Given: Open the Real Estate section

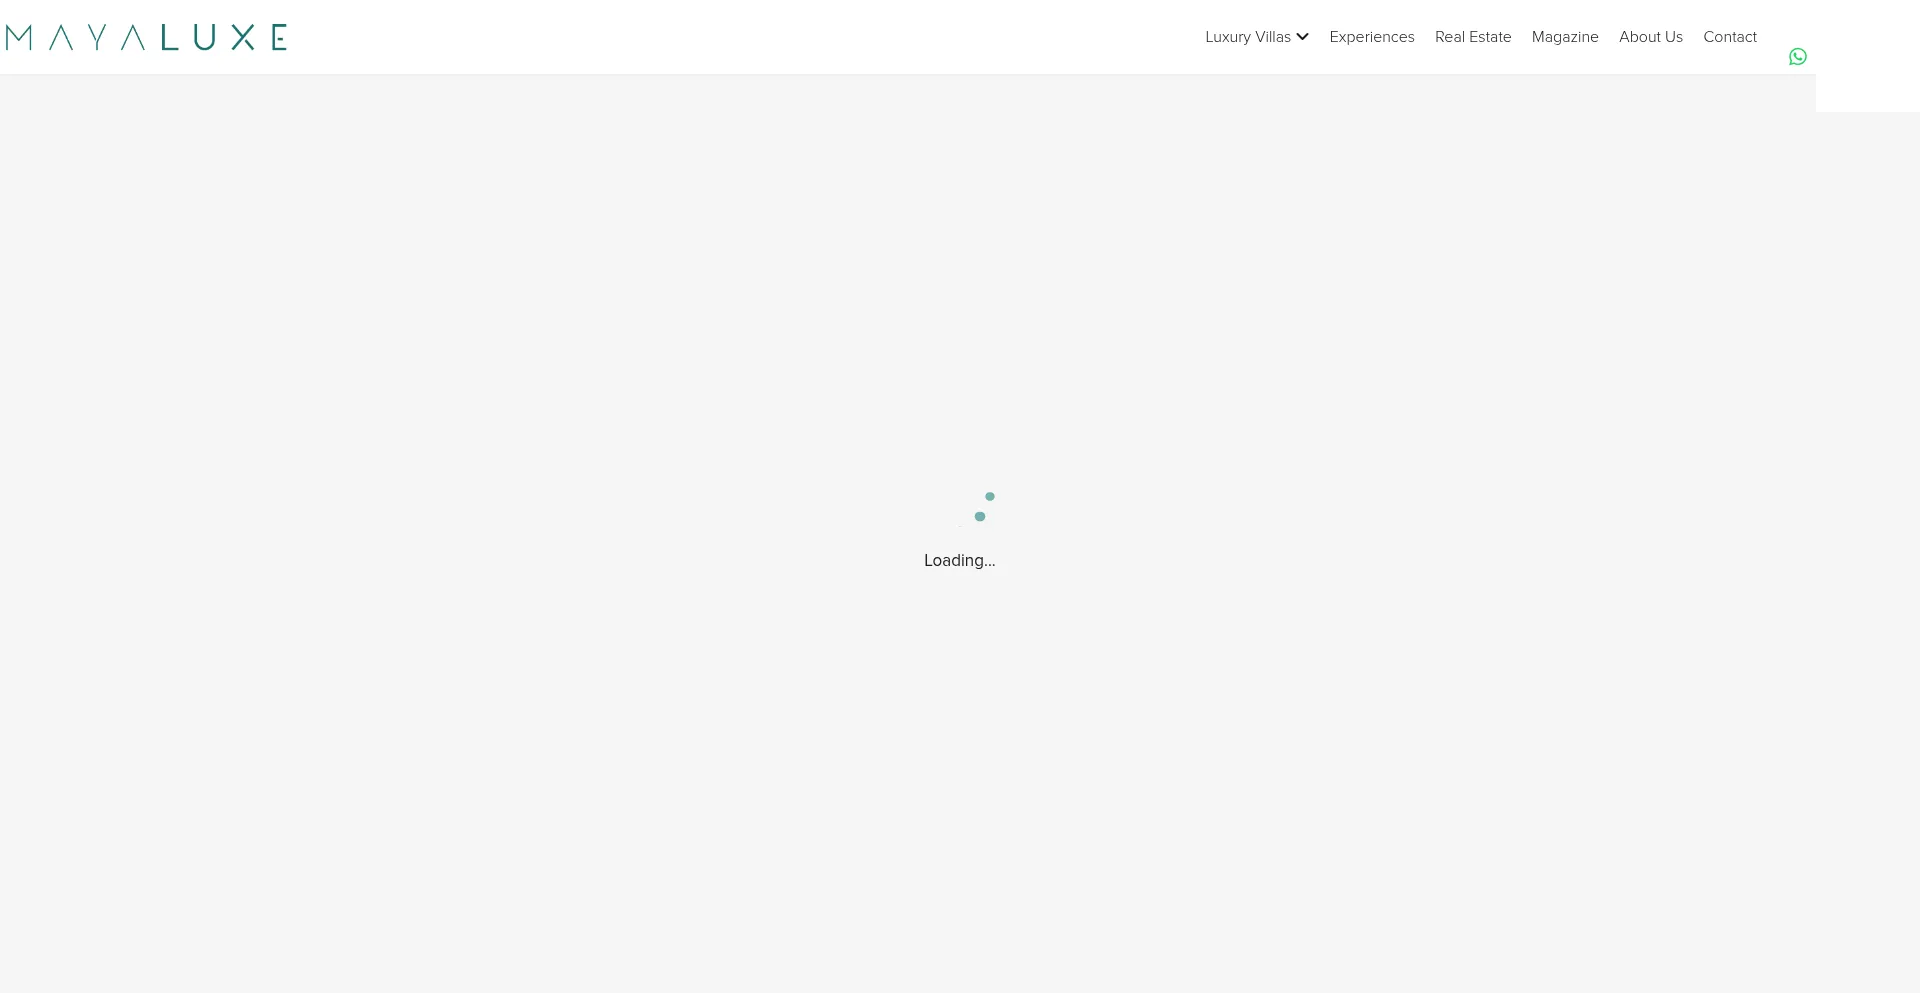Looking at the screenshot, I should coord(1473,37).
